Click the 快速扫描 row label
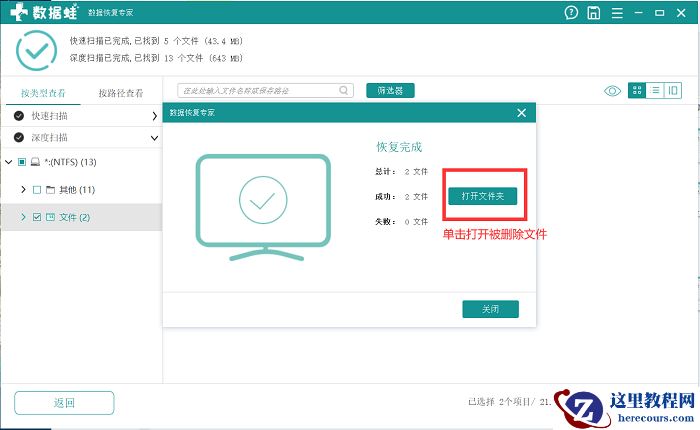This screenshot has width=700, height=430. pyautogui.click(x=49, y=116)
